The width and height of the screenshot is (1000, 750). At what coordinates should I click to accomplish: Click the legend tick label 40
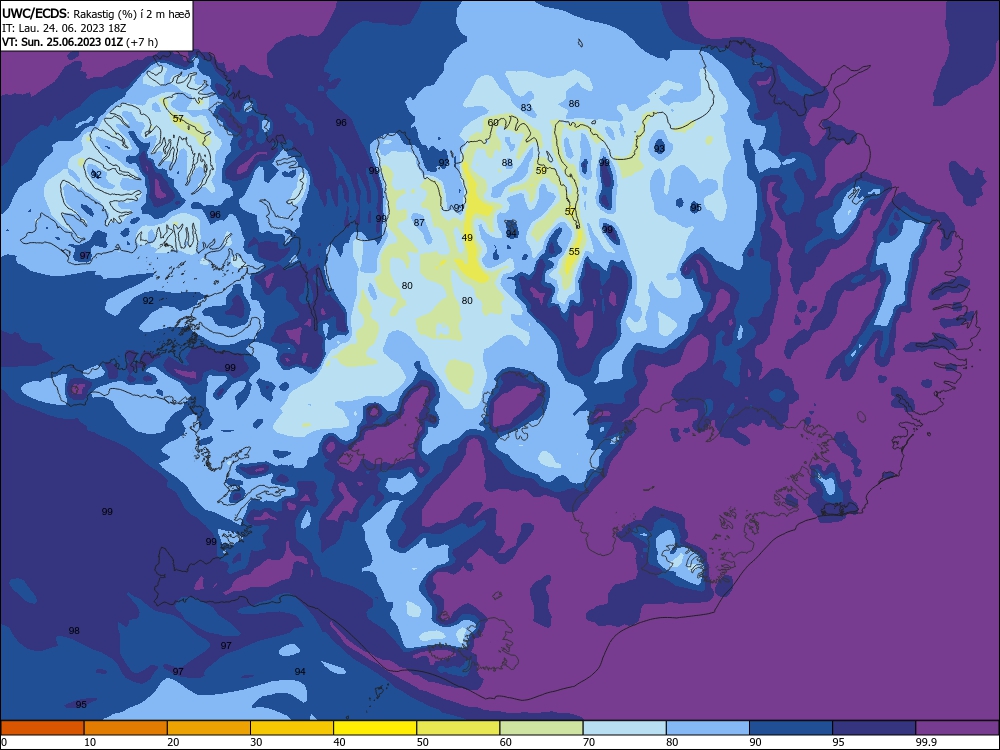(x=340, y=742)
